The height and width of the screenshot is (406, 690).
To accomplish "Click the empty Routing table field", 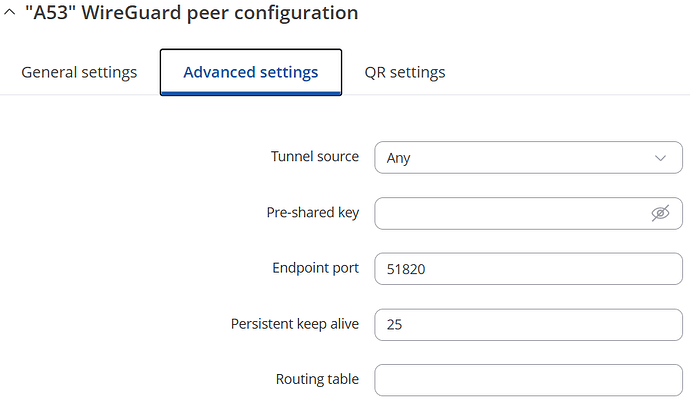I will [x=529, y=380].
